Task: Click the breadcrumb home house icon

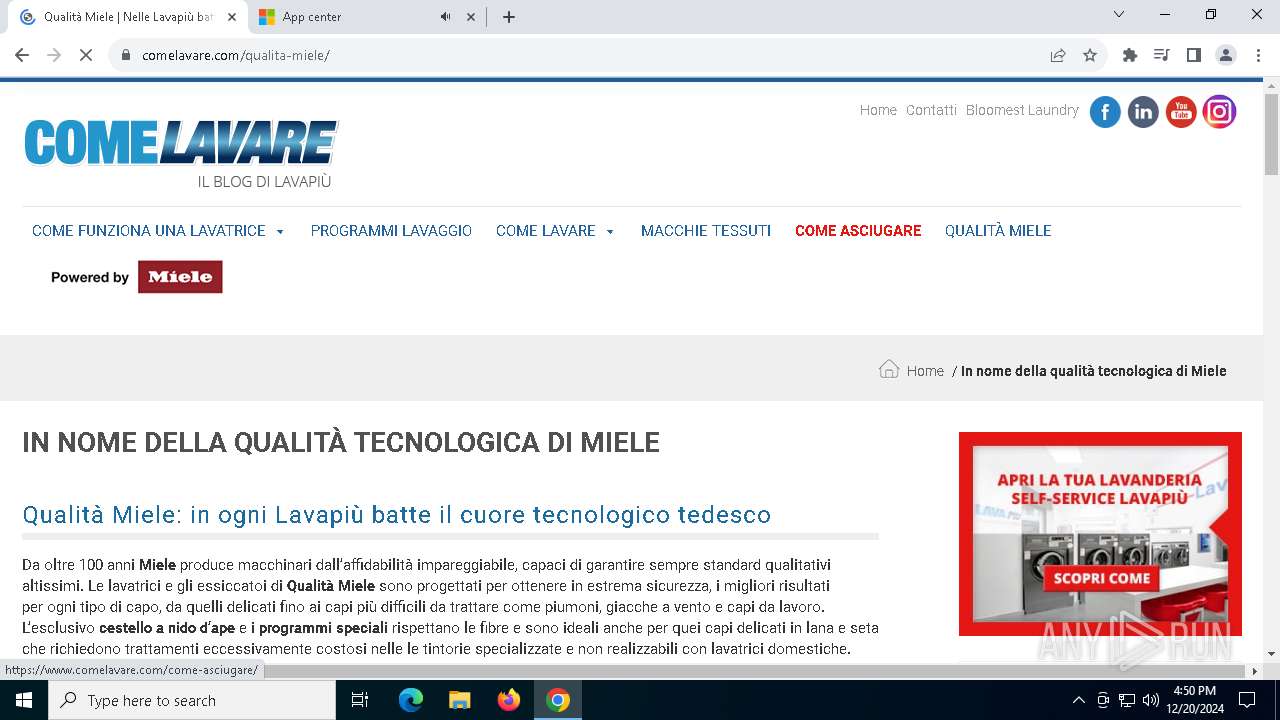Action: point(889,369)
